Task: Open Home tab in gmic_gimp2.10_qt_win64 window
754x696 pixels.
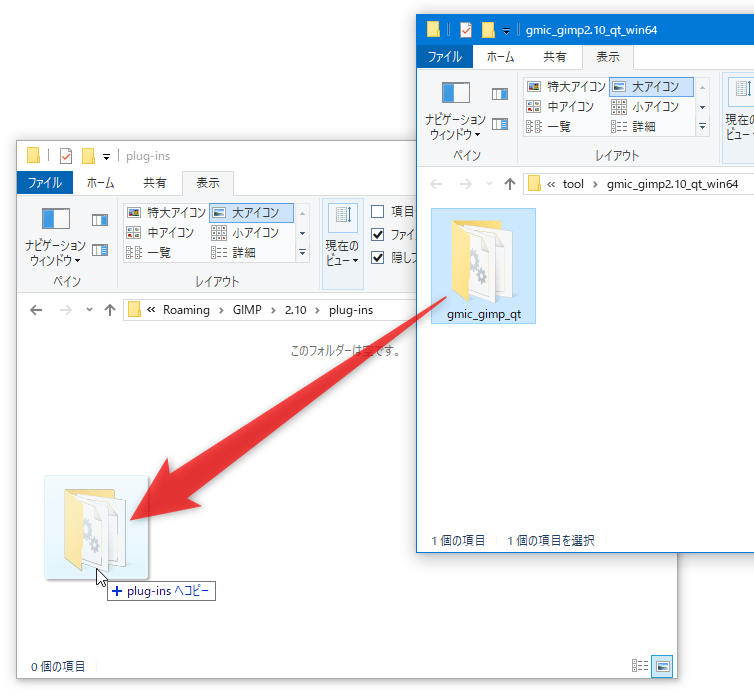Action: [x=501, y=57]
